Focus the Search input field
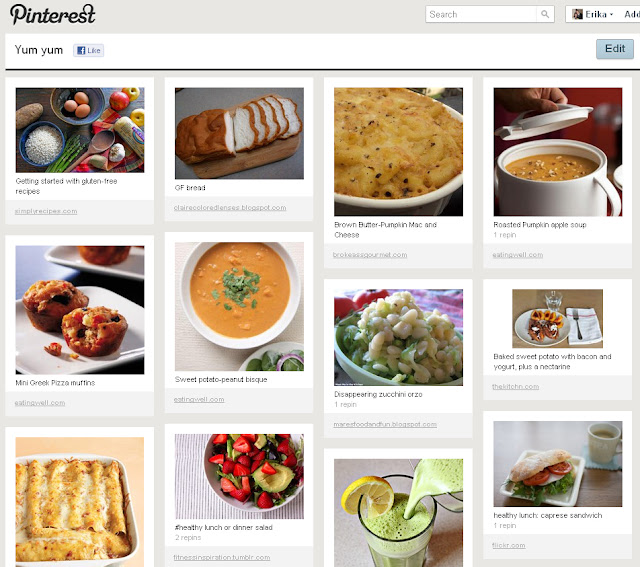 [x=481, y=14]
